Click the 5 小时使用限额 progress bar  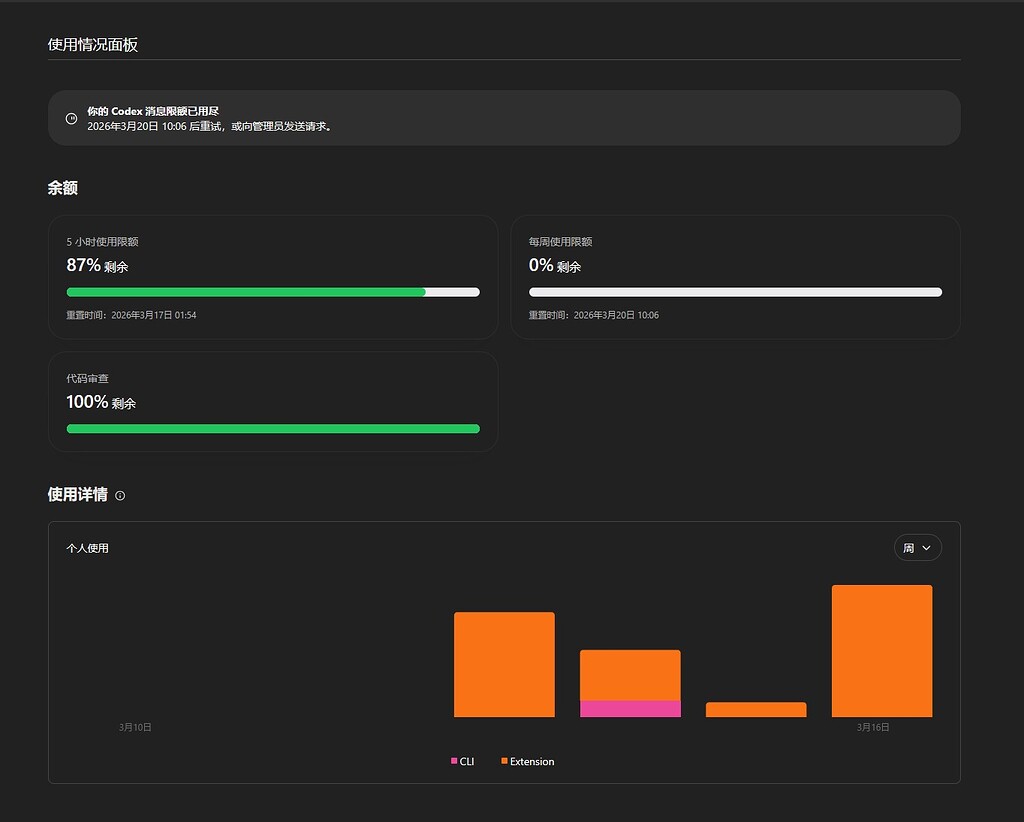coord(273,292)
